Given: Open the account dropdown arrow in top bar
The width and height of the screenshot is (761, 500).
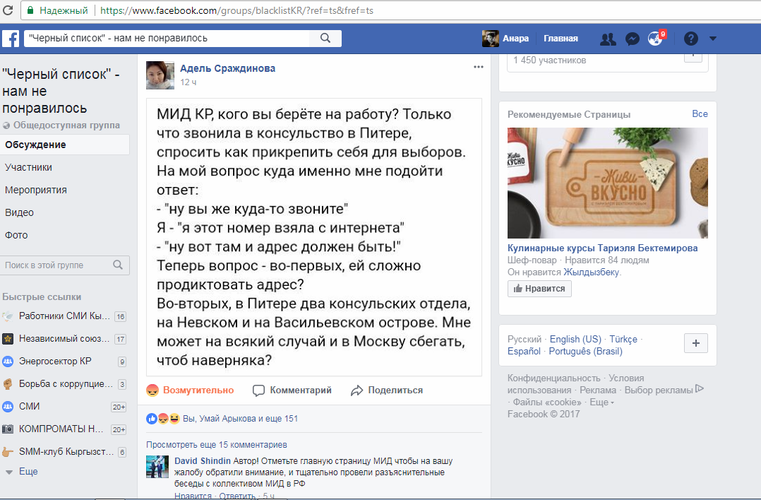Looking at the screenshot, I should pos(712,38).
